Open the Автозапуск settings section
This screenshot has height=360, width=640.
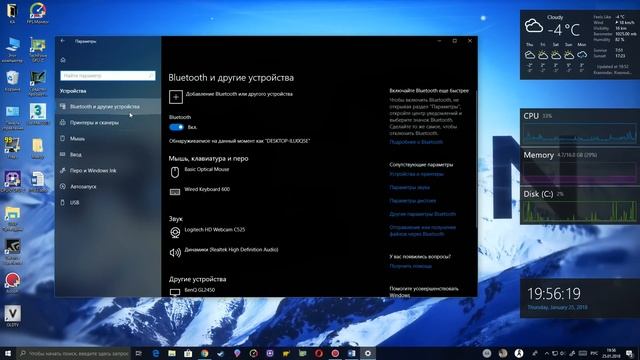(x=108, y=187)
